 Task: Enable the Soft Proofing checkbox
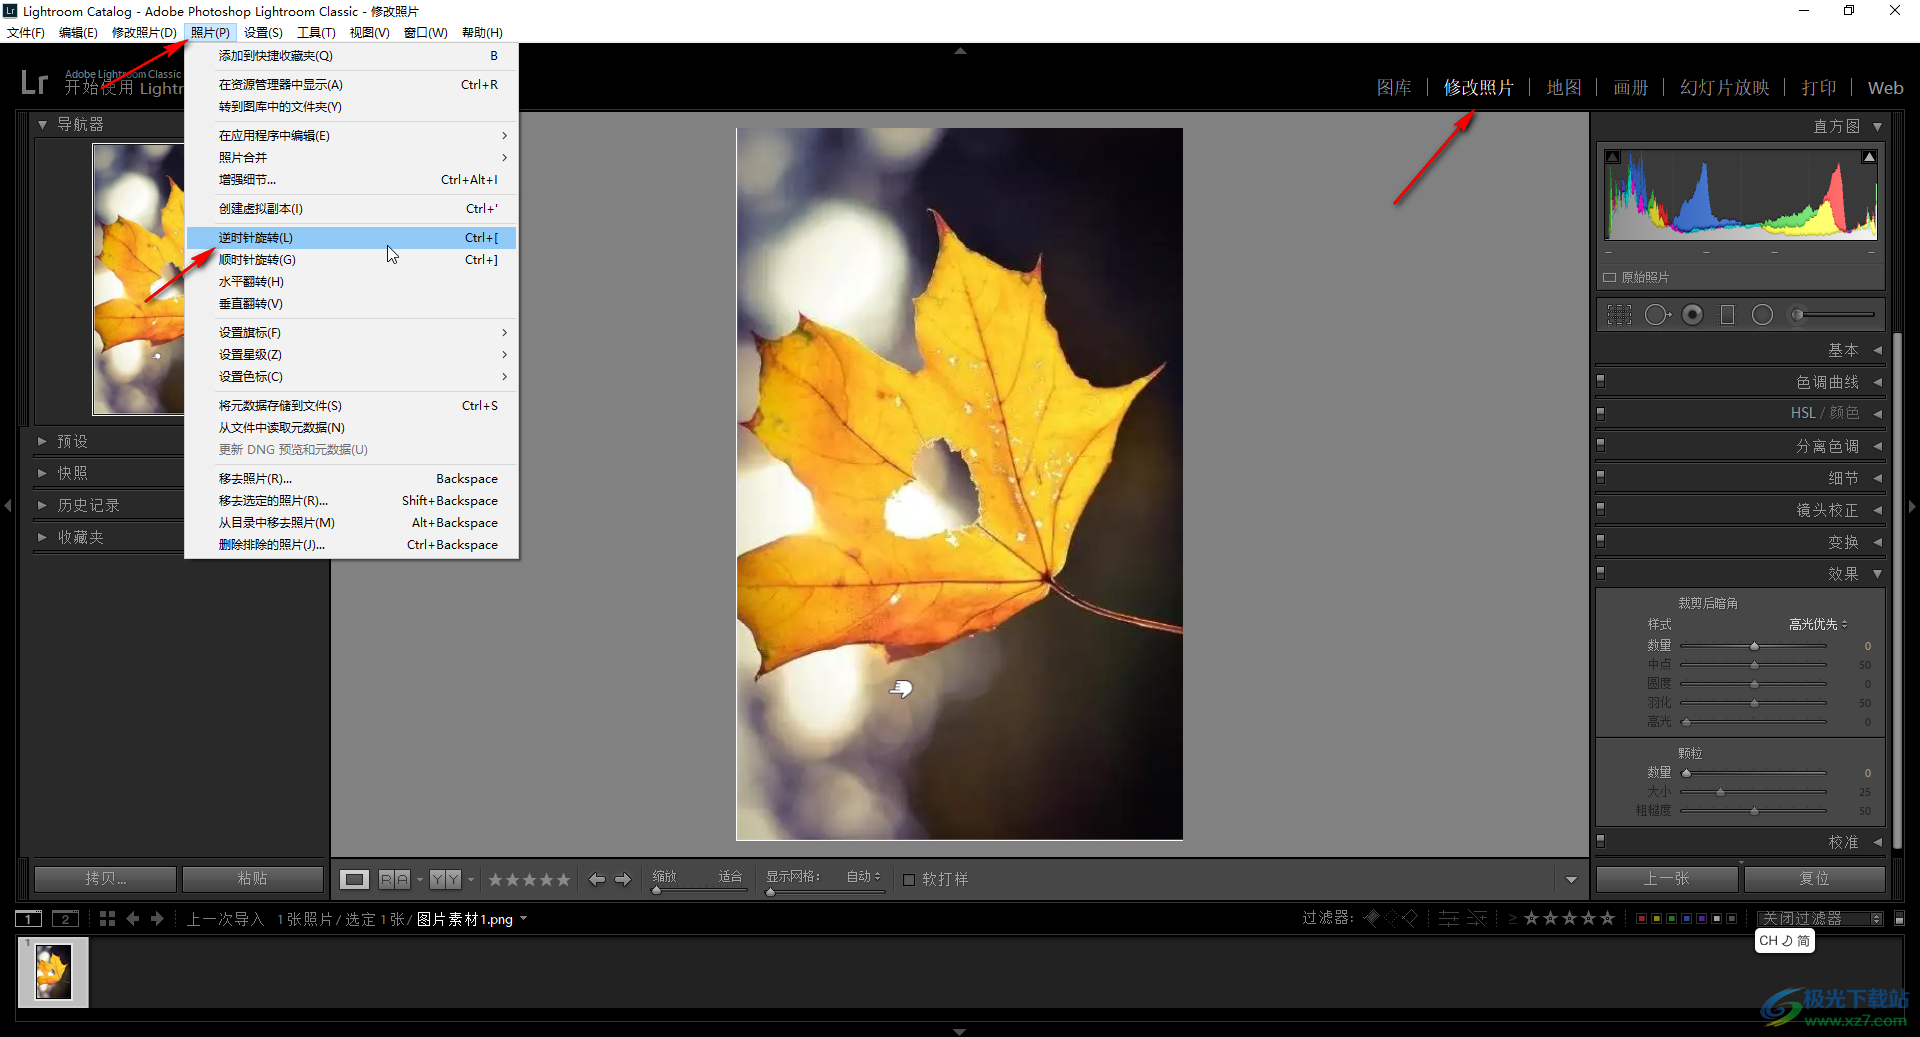click(909, 880)
